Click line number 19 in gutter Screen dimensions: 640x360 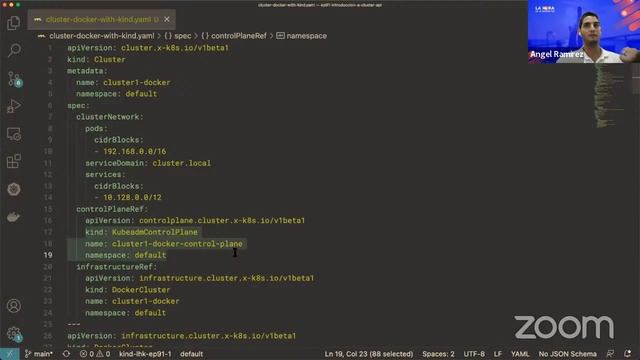point(48,255)
